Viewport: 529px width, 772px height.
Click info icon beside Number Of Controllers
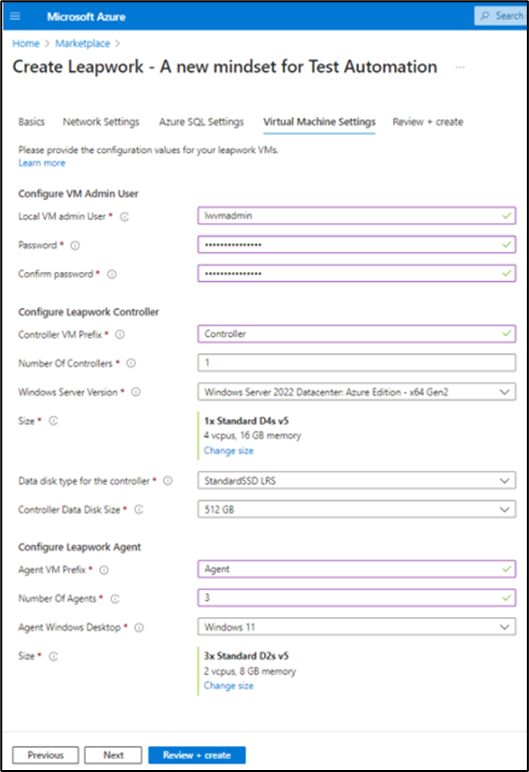coord(131,363)
